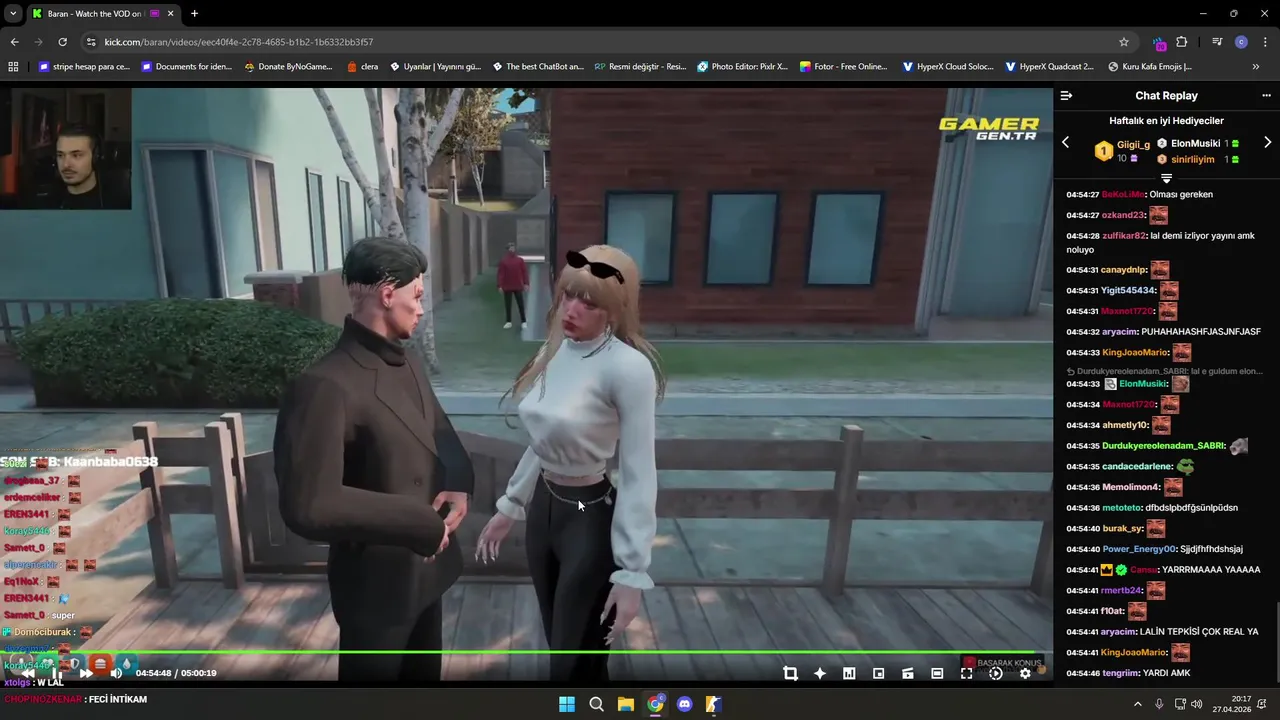This screenshot has width=1280, height=720.
Task: Open the best ChatBot bookmark
Action: coord(538,67)
